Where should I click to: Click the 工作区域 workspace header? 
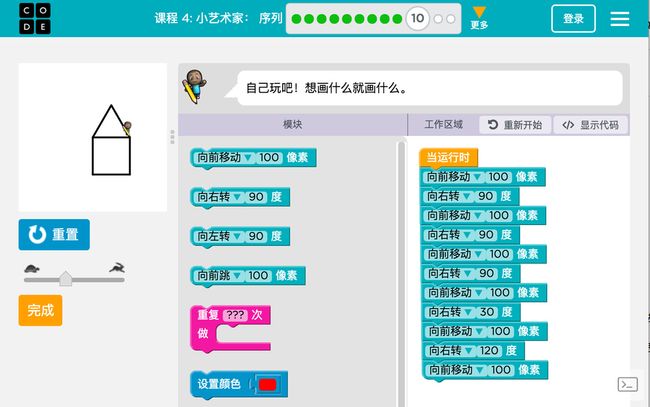click(x=444, y=124)
